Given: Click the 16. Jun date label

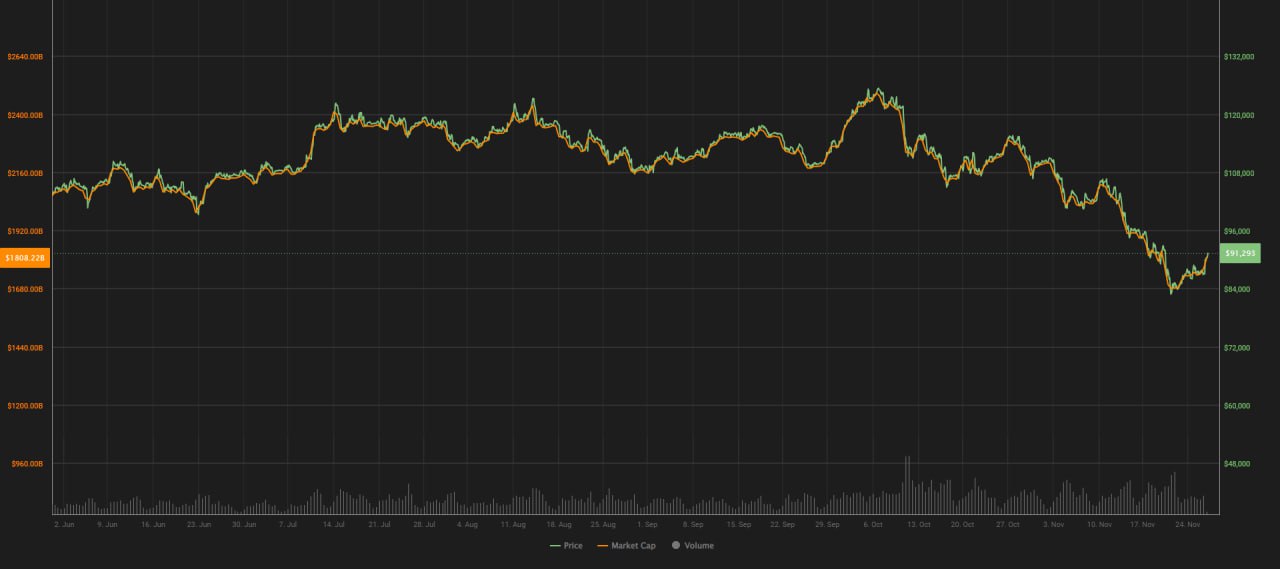Looking at the screenshot, I should 153,524.
